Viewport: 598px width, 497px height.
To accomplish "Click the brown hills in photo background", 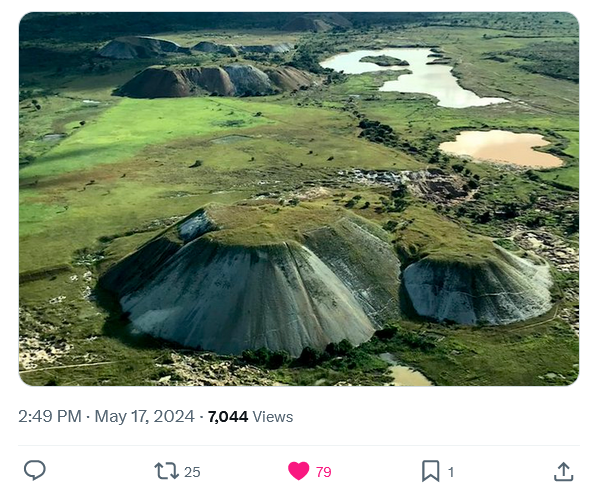I will click(215, 81).
